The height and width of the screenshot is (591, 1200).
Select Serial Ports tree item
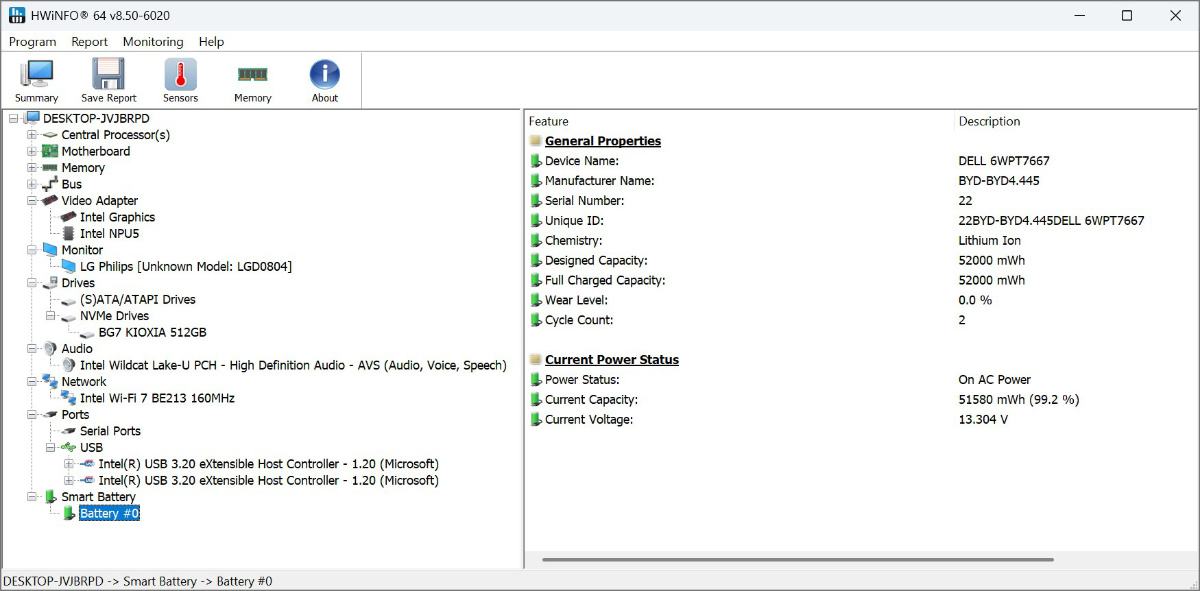click(110, 431)
